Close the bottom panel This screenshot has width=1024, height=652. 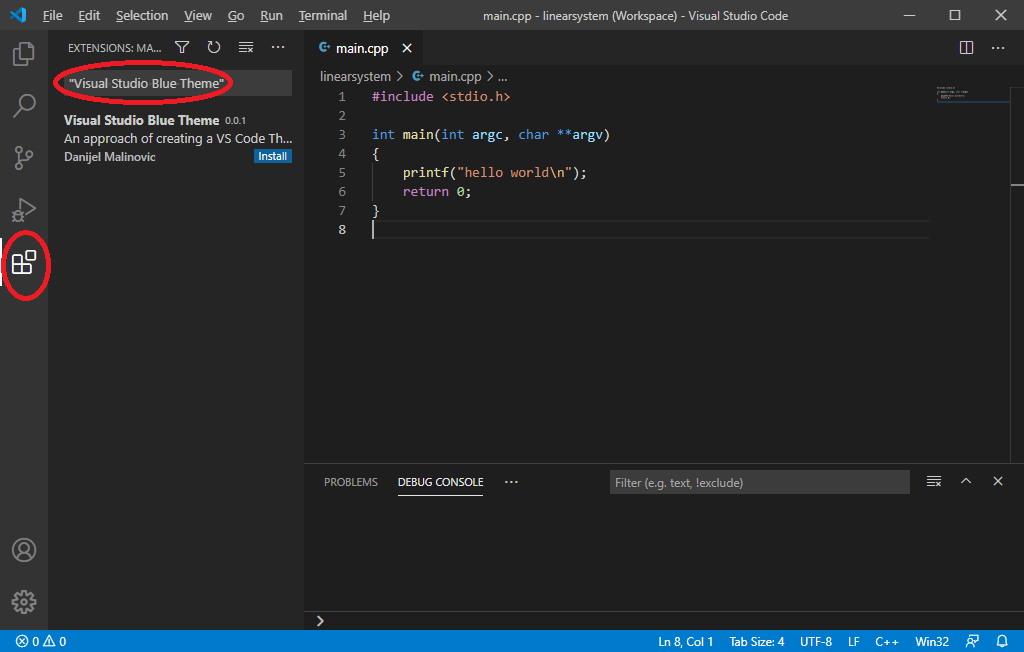[x=998, y=481]
